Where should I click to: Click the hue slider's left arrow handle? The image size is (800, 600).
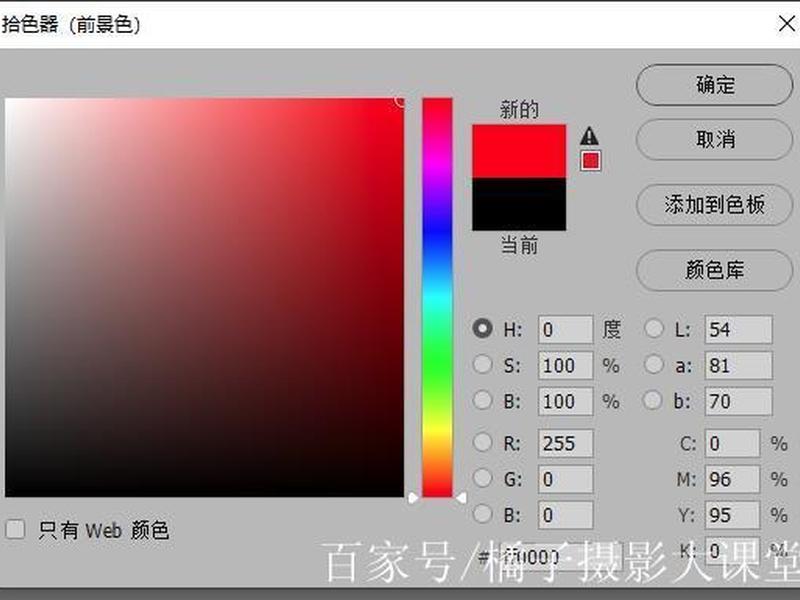click(413, 497)
